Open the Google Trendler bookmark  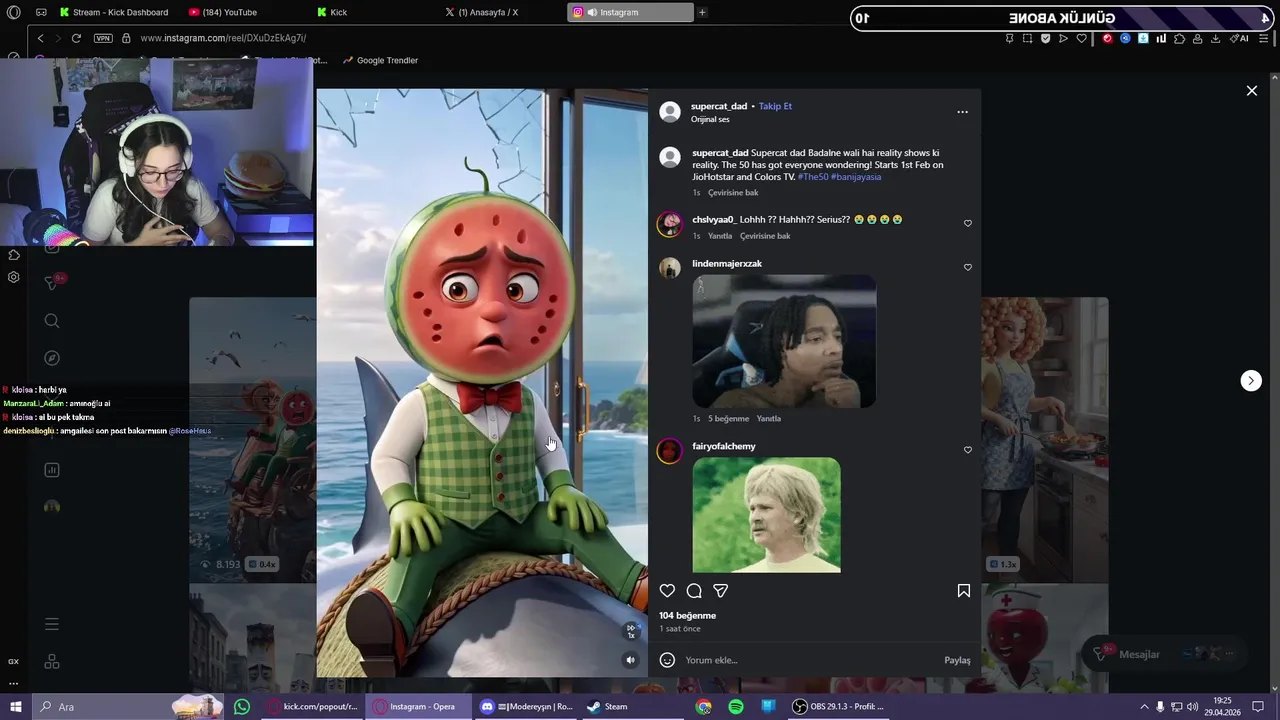(380, 60)
